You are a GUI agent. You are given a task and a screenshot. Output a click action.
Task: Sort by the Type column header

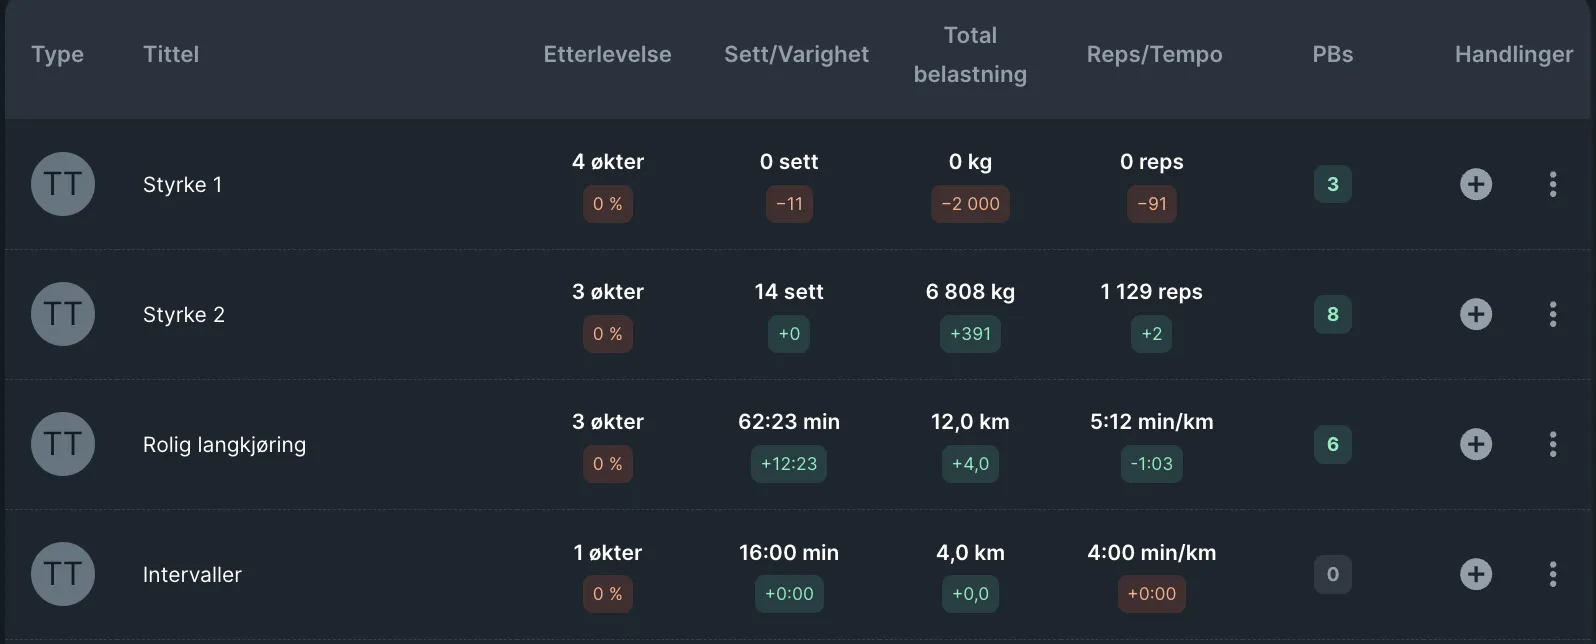pos(57,54)
